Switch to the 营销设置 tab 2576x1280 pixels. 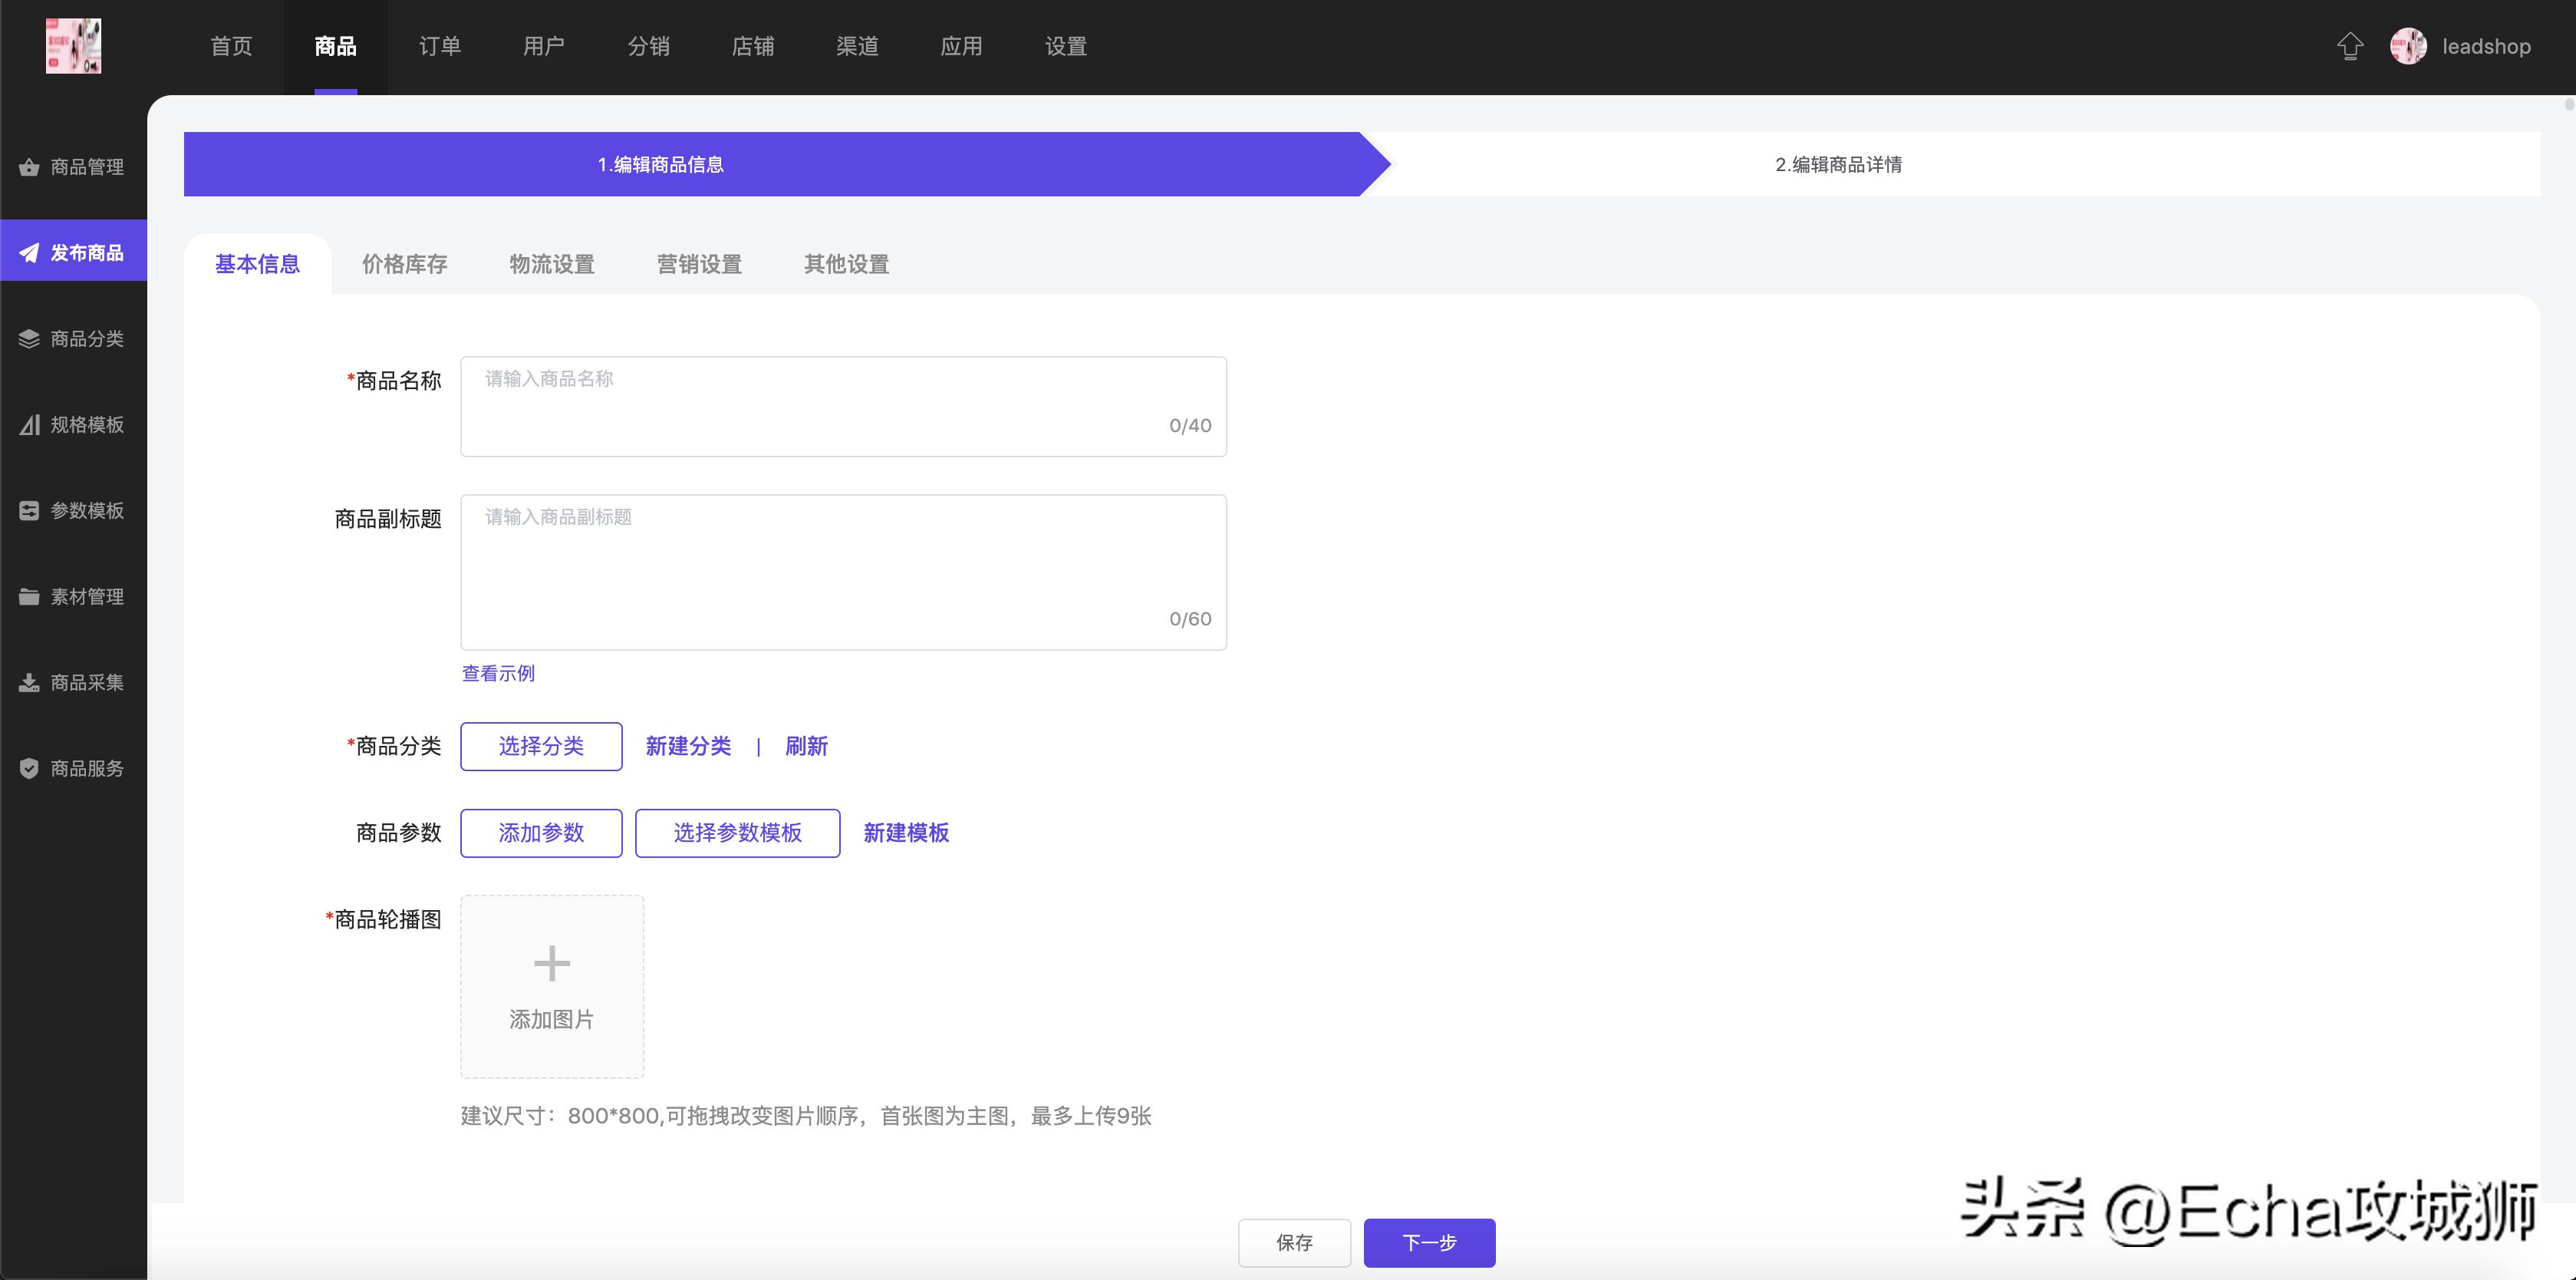(699, 264)
